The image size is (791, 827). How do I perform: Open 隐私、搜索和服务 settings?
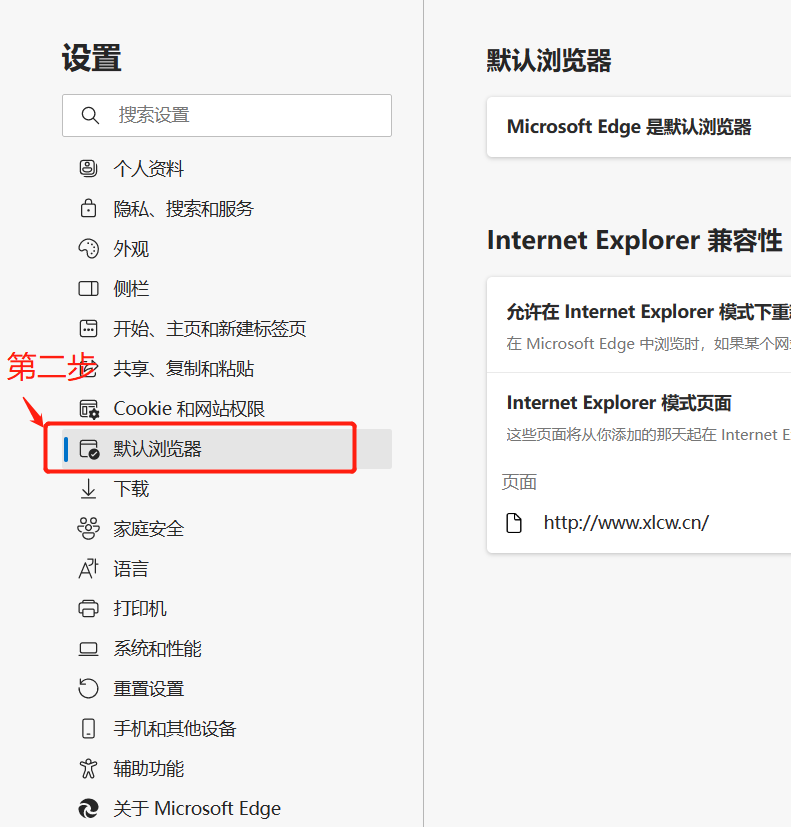227,209
